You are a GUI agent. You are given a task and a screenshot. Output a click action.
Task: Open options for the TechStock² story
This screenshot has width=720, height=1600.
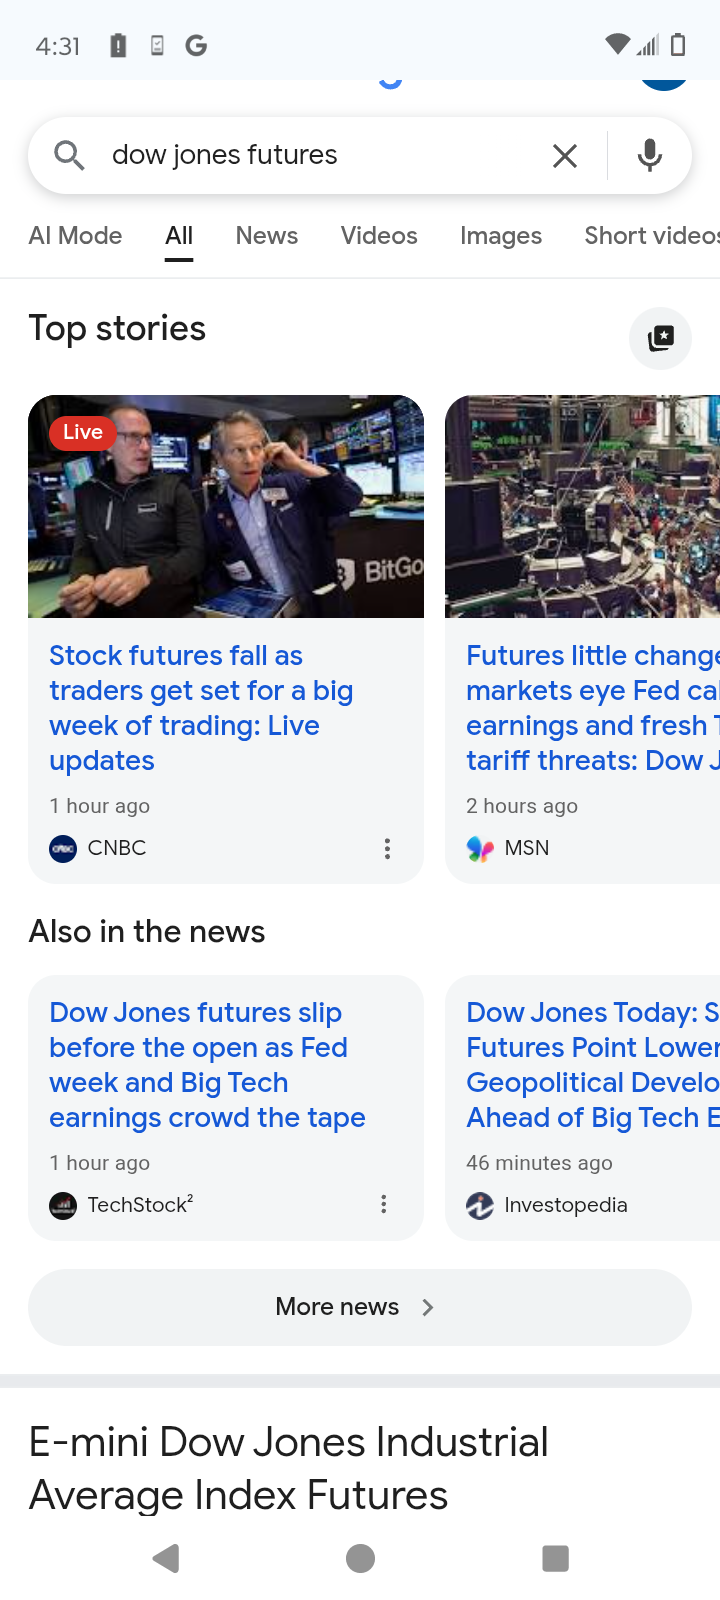[x=383, y=1204]
